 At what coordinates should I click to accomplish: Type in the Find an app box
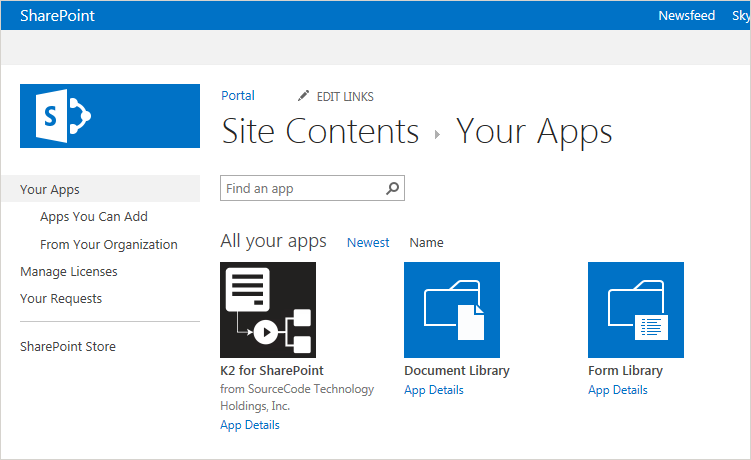[x=302, y=188]
